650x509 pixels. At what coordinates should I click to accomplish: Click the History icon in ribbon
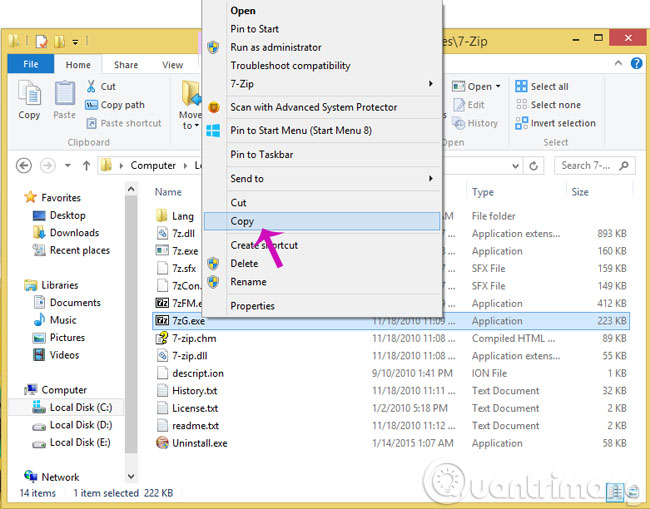point(459,123)
